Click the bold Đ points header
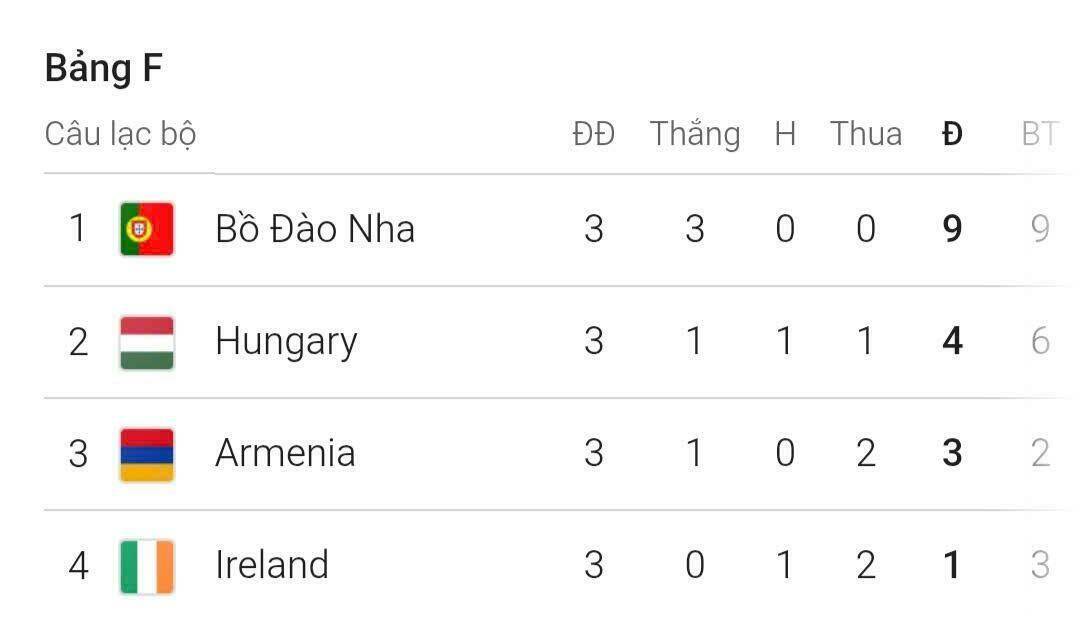1080x633 pixels. [952, 134]
